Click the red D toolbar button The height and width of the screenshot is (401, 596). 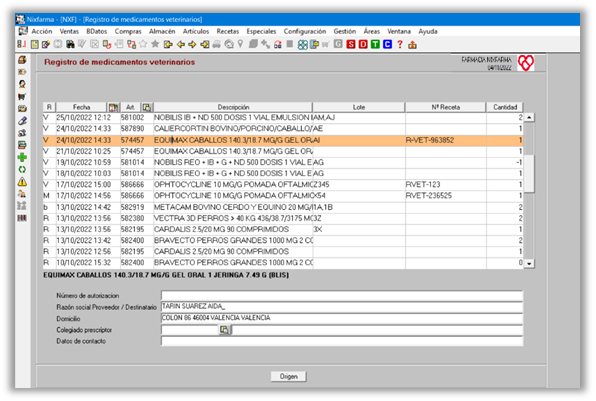363,45
